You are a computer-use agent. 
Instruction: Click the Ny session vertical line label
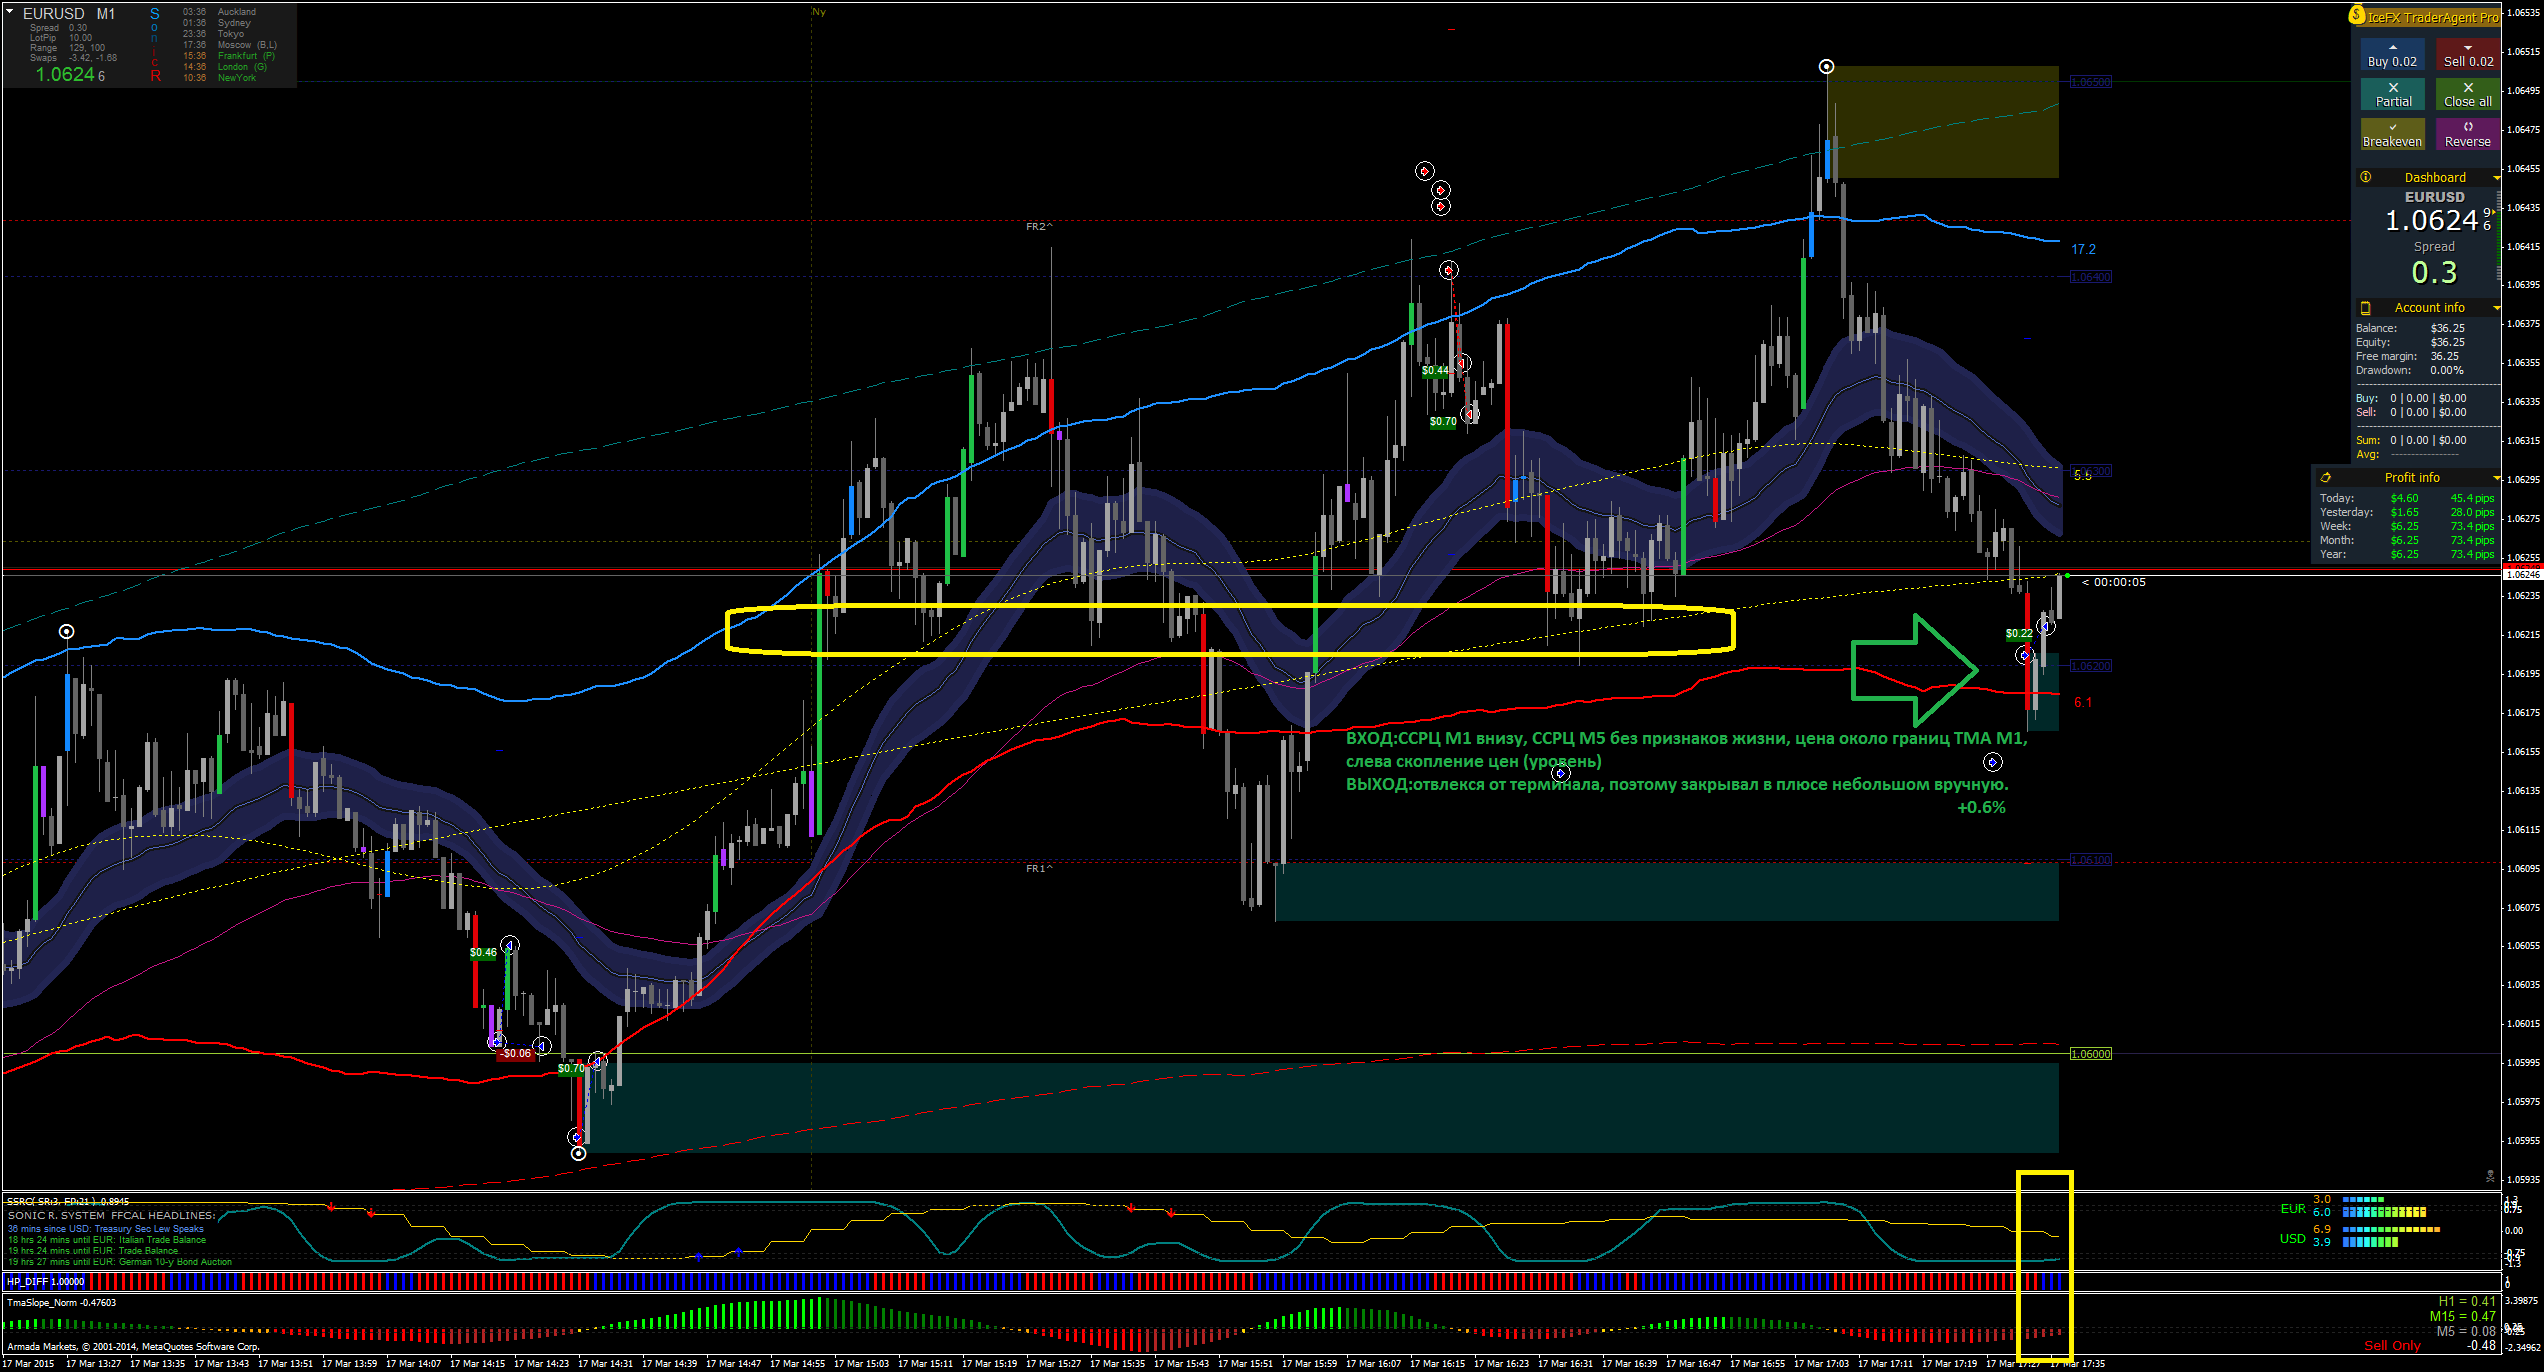(818, 12)
